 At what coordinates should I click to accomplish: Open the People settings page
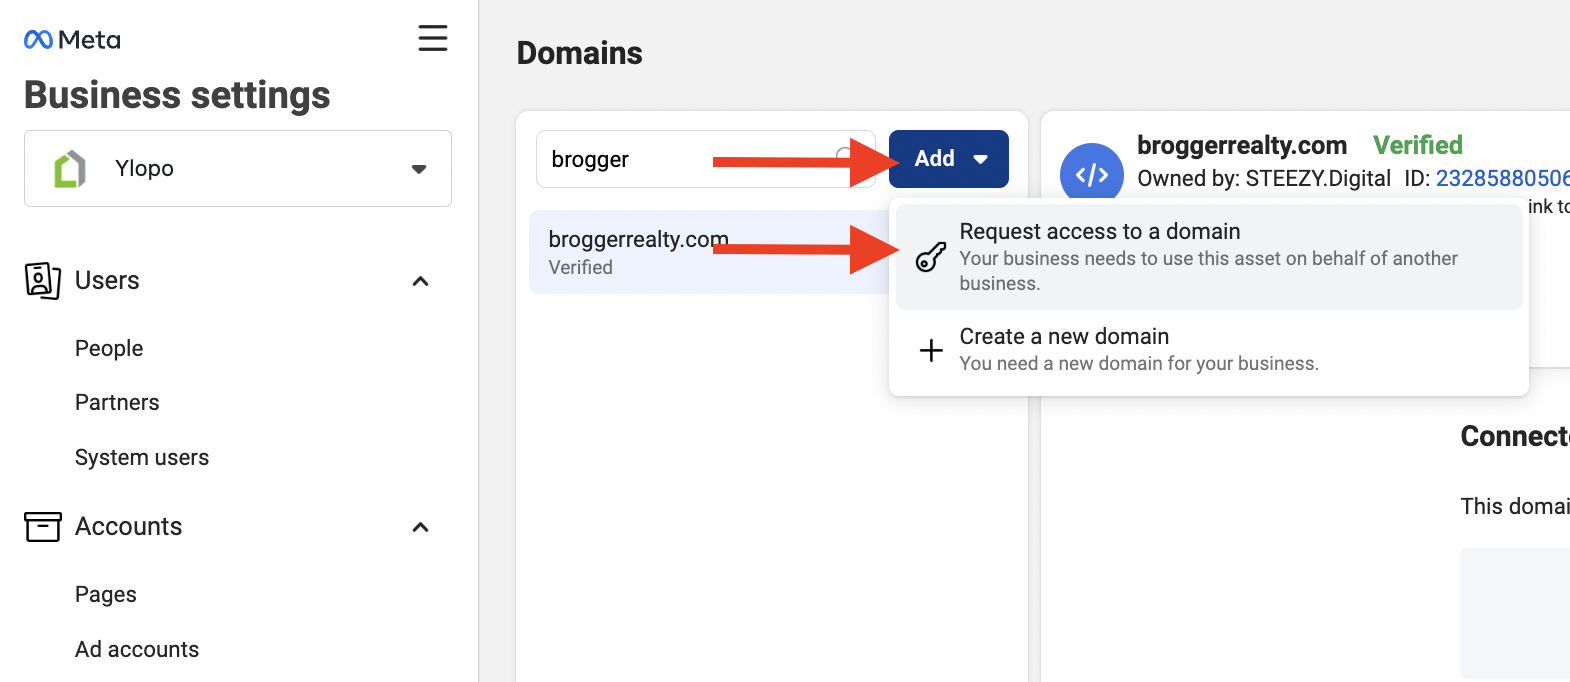[x=109, y=348]
